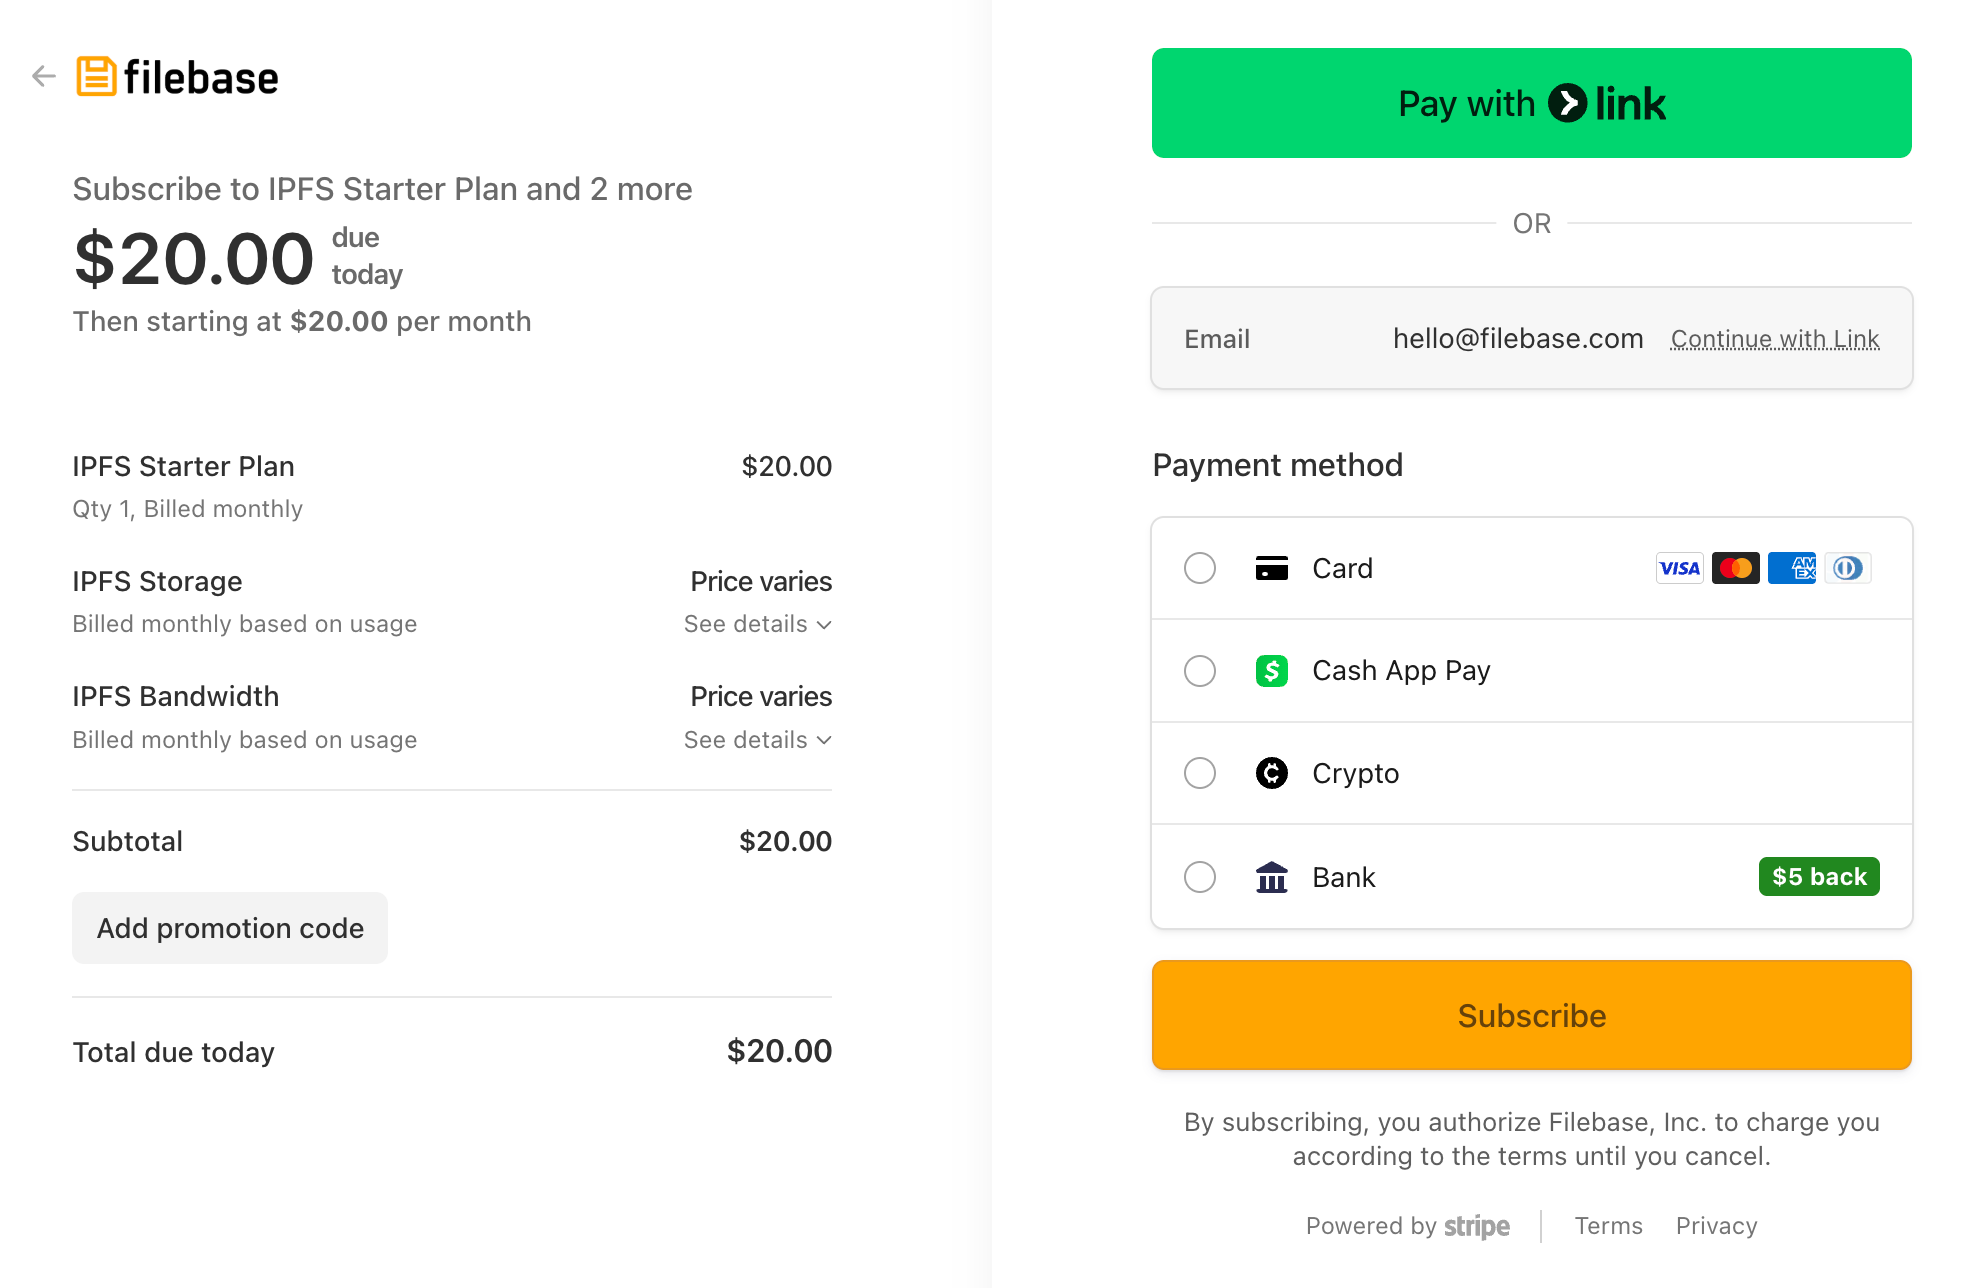
Task: Click the Diners Club brand icon
Action: (x=1847, y=568)
